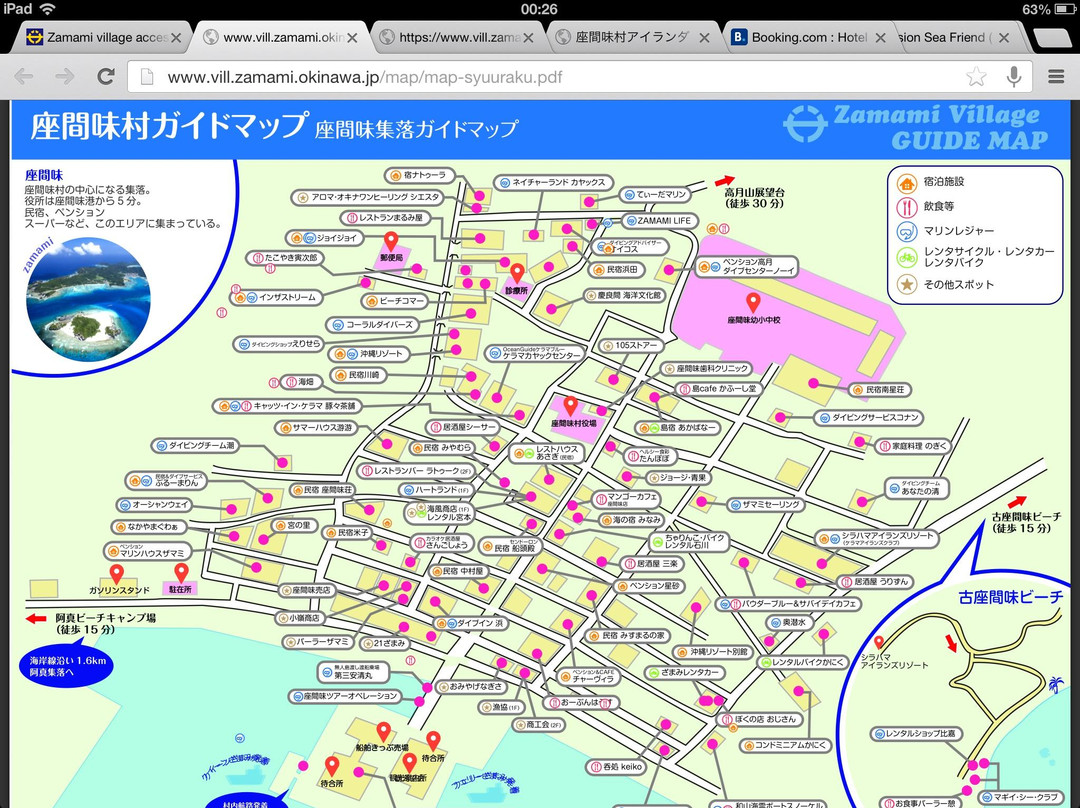Go back to the previous page
This screenshot has width=1080, height=808.
tap(24, 76)
